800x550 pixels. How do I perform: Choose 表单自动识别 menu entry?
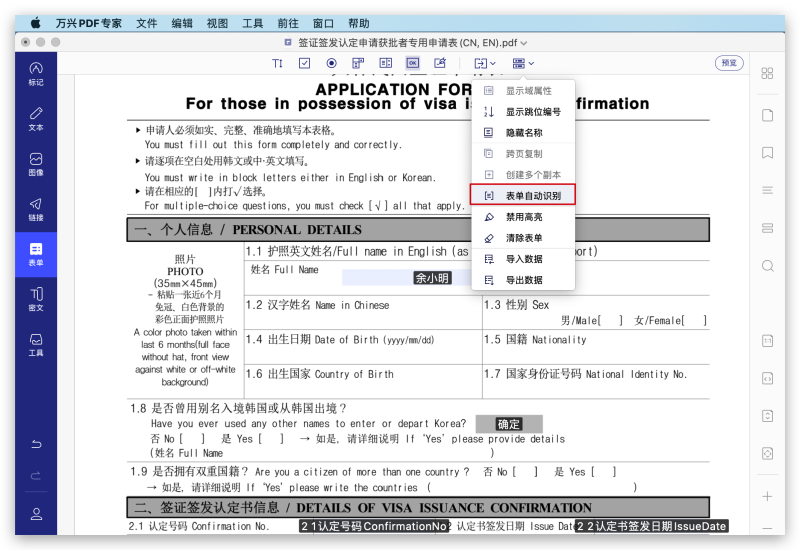(x=523, y=195)
